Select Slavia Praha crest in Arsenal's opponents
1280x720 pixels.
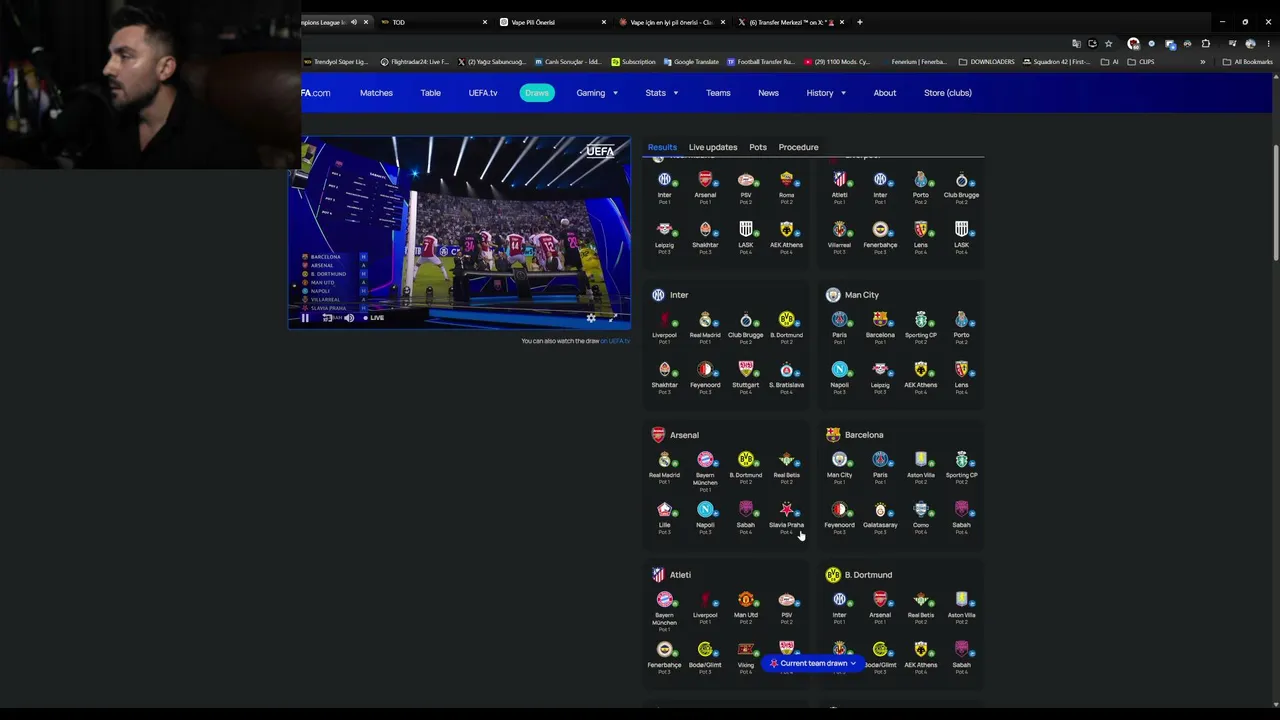click(x=786, y=510)
